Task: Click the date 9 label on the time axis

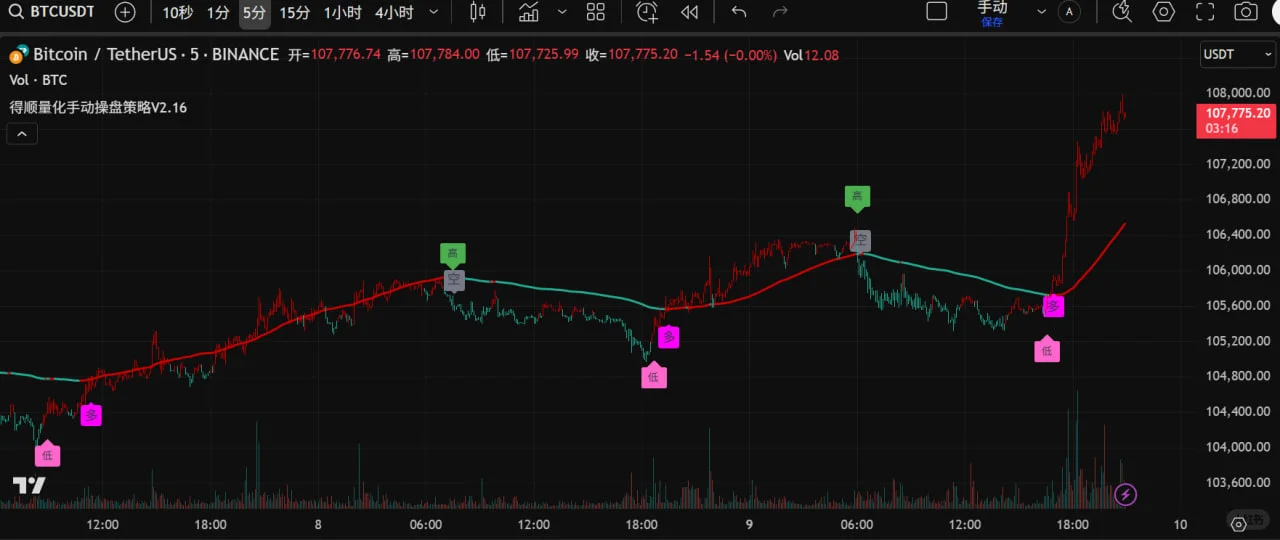Action: click(x=750, y=524)
